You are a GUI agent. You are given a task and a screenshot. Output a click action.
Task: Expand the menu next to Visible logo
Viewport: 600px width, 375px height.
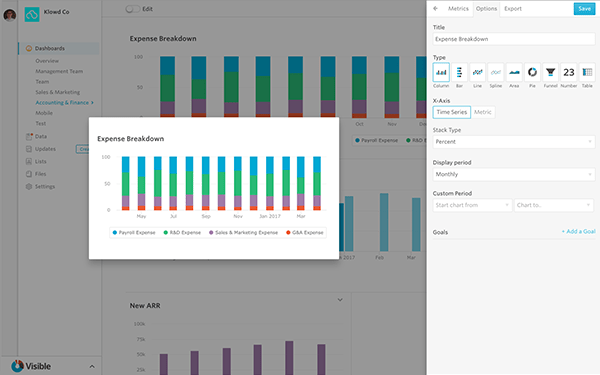coord(92,367)
